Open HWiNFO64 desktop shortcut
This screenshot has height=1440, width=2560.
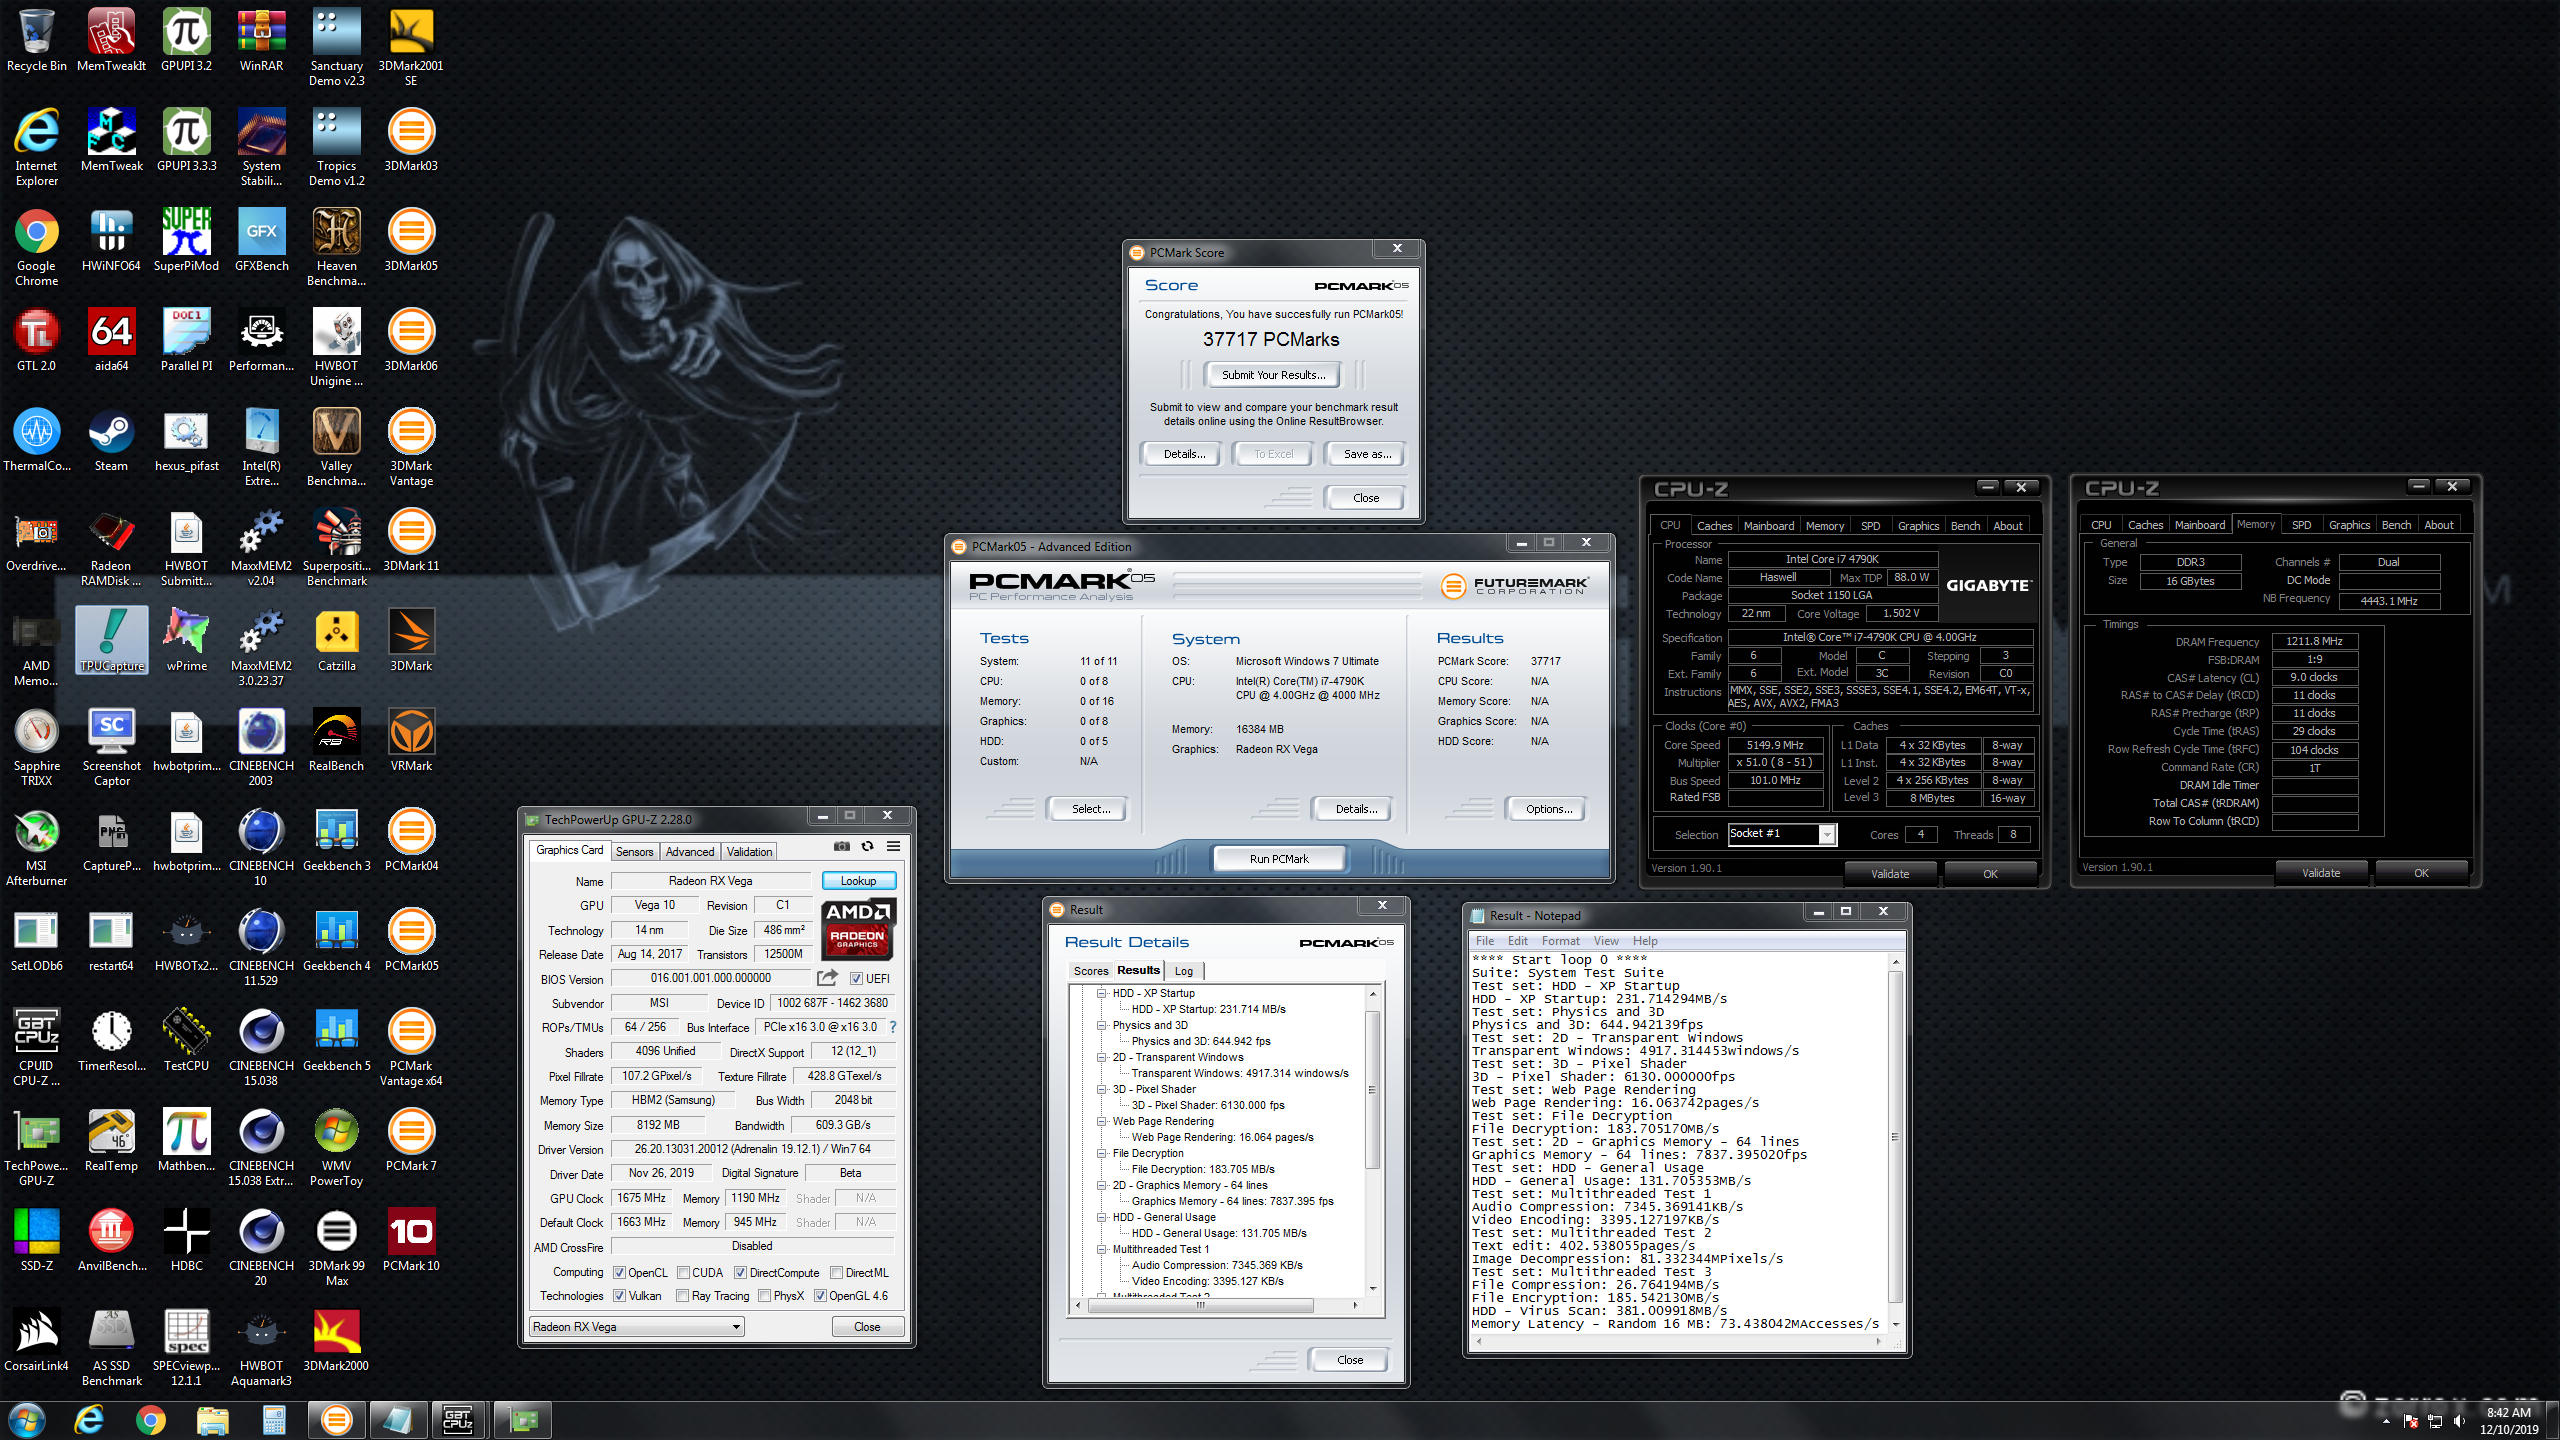click(x=111, y=242)
